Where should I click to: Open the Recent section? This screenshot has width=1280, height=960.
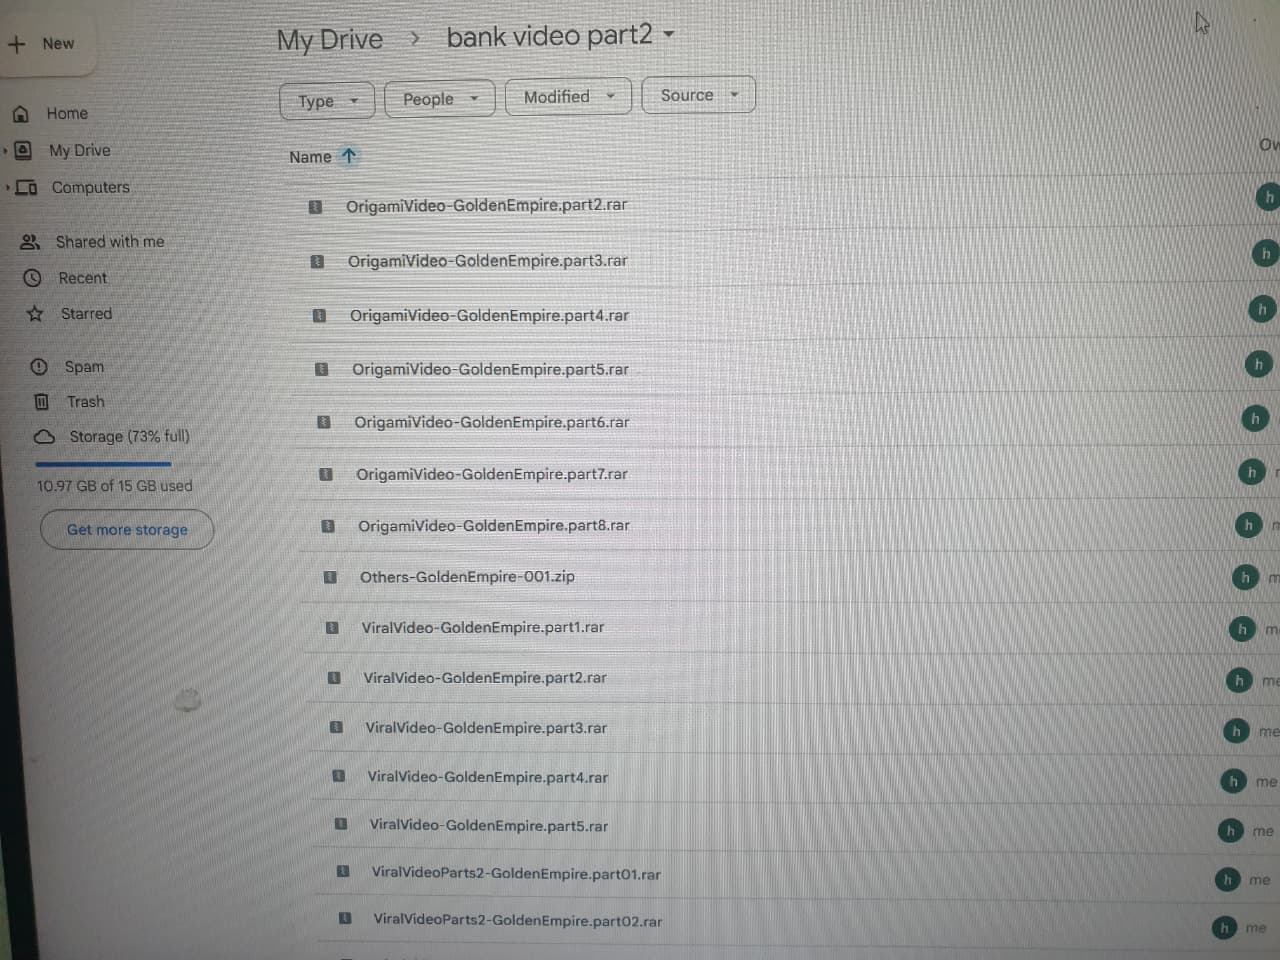(83, 278)
